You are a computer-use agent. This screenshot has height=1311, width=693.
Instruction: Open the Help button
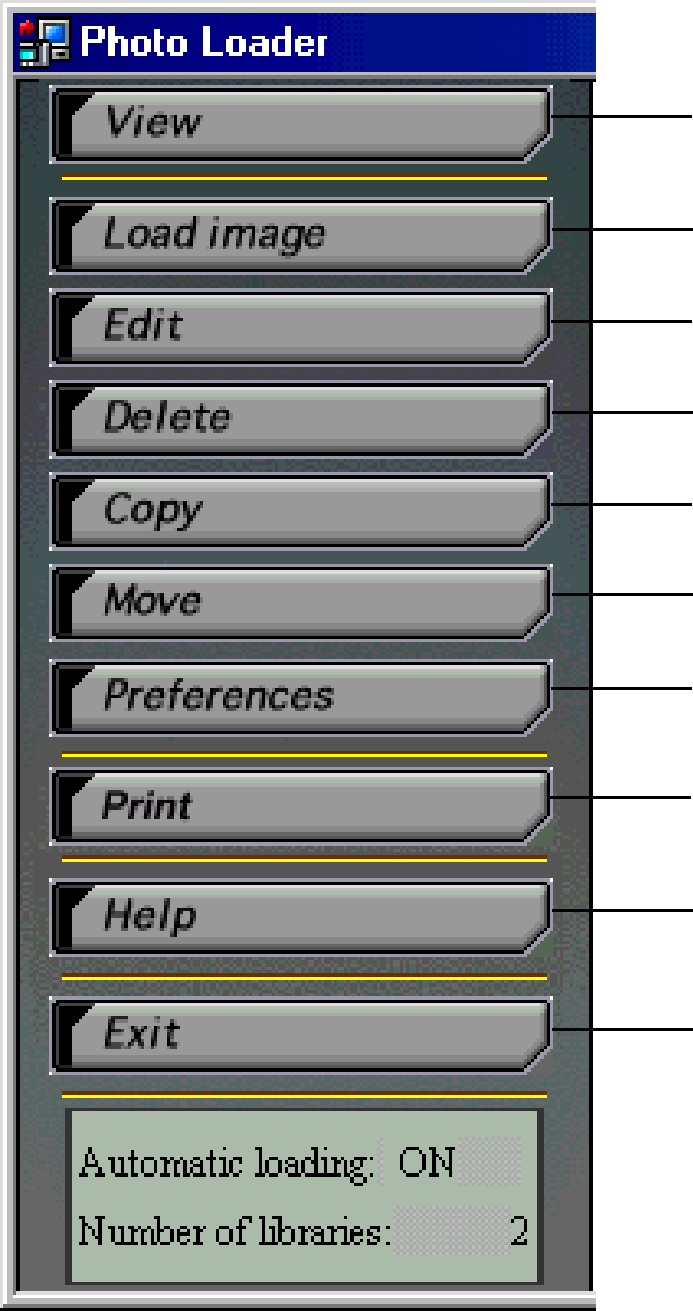[x=301, y=917]
